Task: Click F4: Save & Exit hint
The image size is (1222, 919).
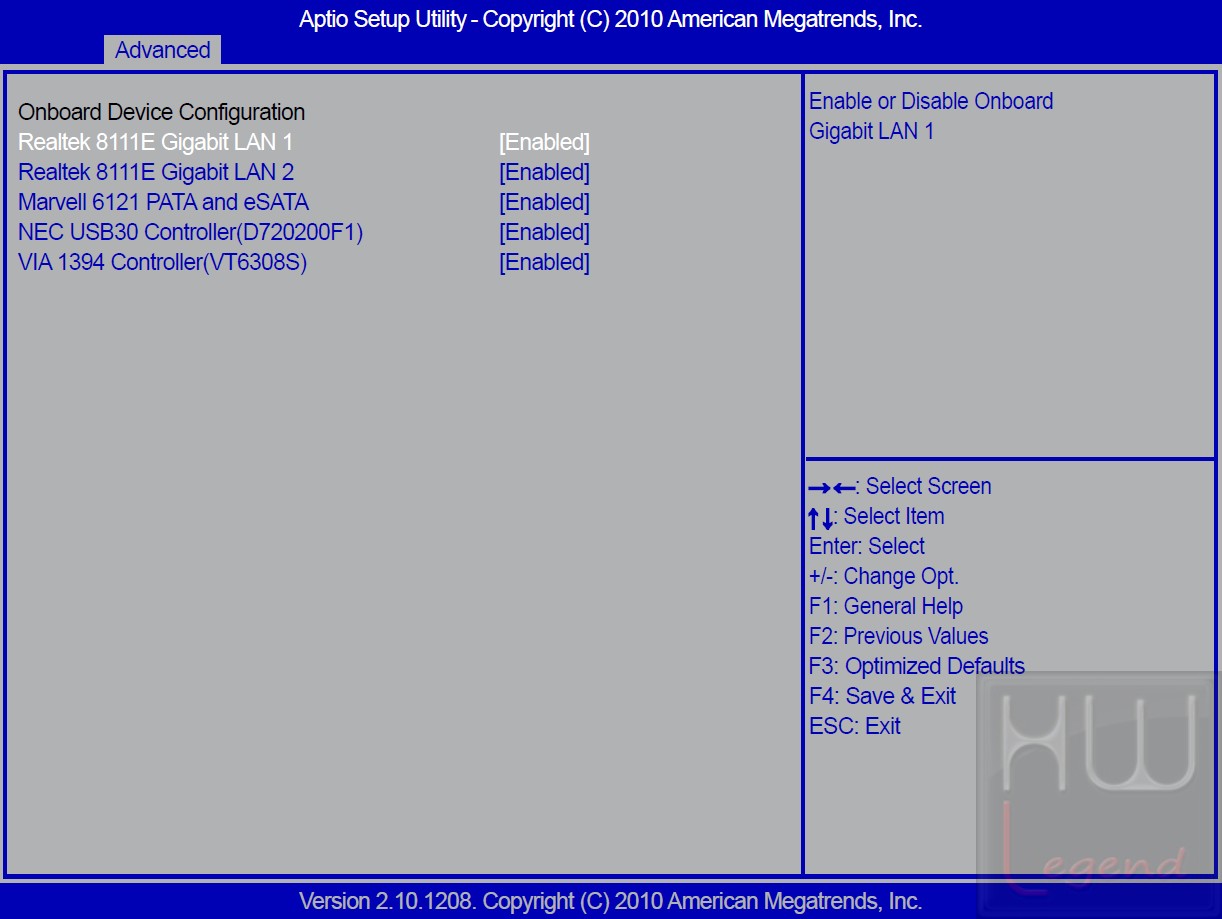Action: coord(882,696)
